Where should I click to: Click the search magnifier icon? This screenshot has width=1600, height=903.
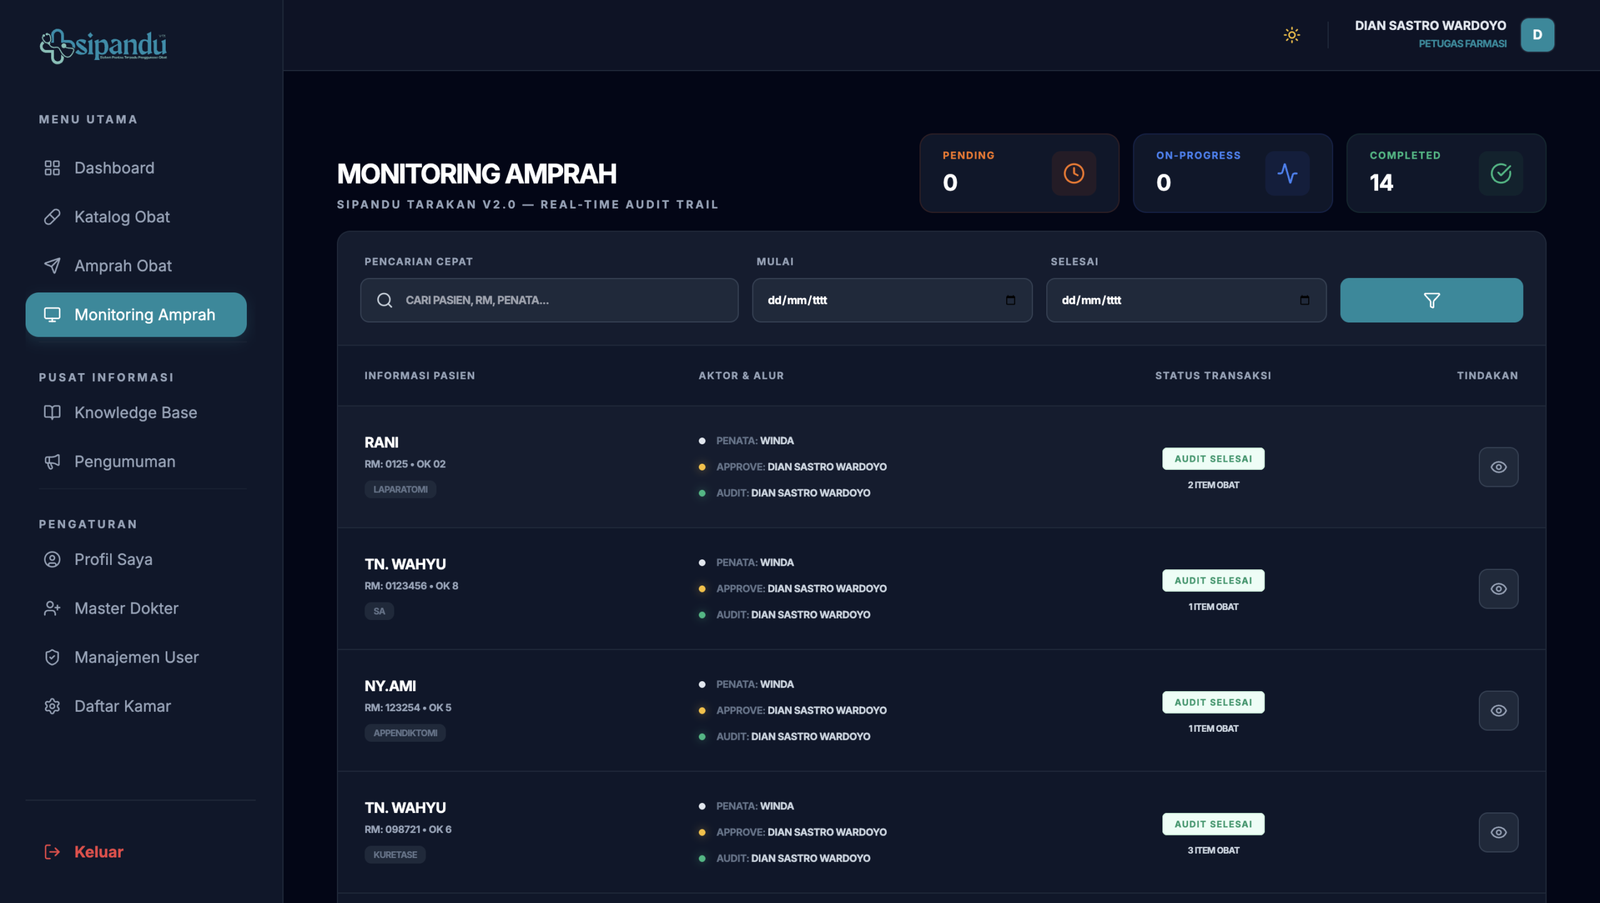coord(384,301)
